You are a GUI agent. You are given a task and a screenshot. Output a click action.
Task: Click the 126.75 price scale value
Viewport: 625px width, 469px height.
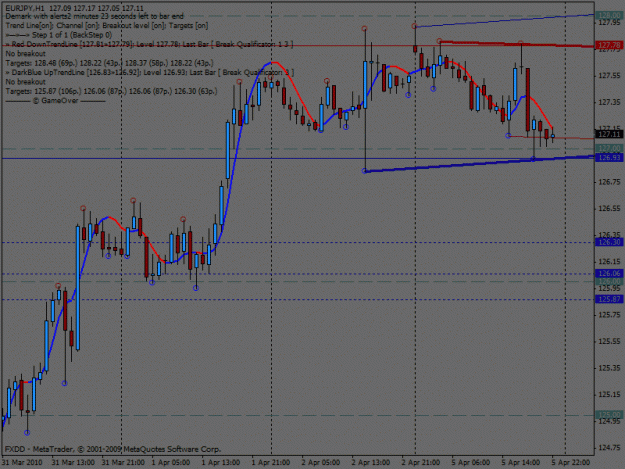point(609,182)
